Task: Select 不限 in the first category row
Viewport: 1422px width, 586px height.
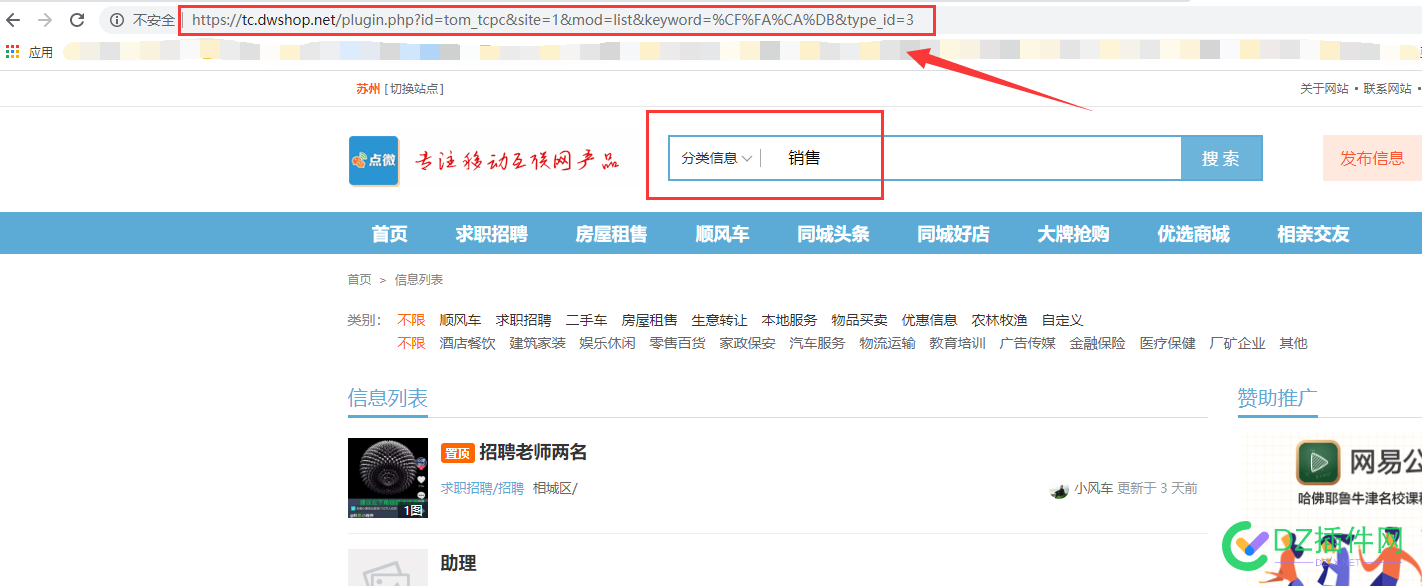Action: coord(411,320)
